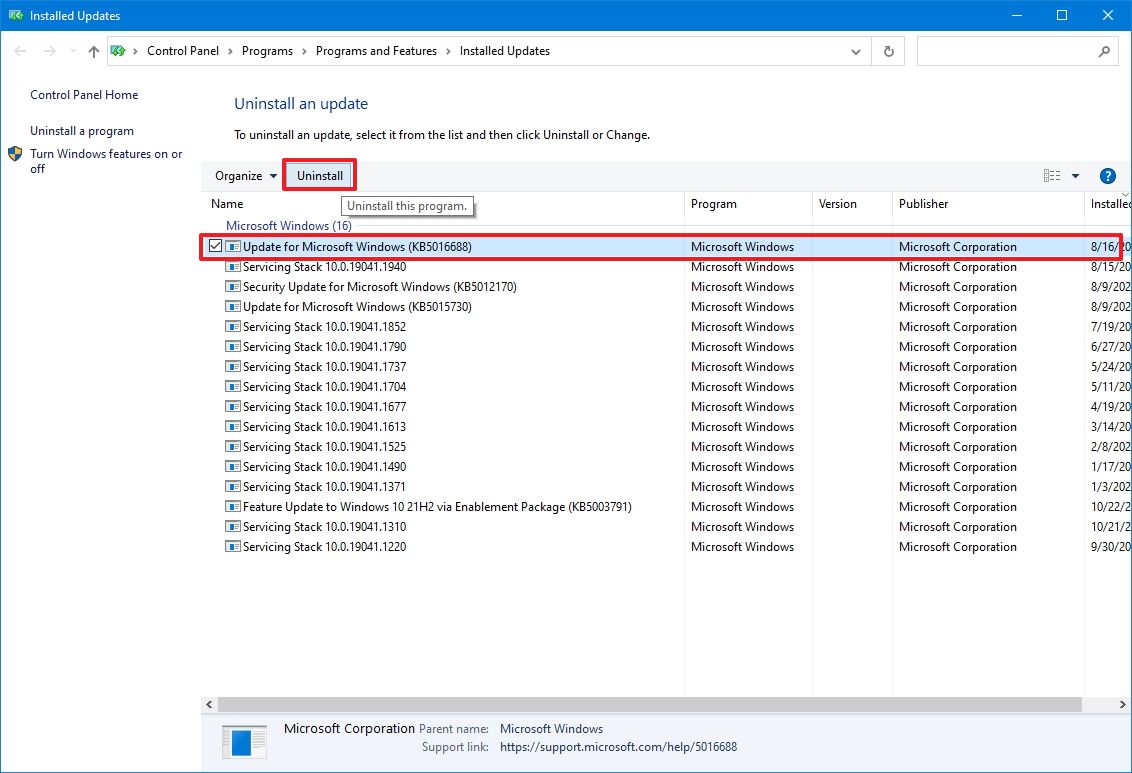Screen dimensions: 1132x773
Task: Go up one level with Up arrow
Action: (x=93, y=51)
